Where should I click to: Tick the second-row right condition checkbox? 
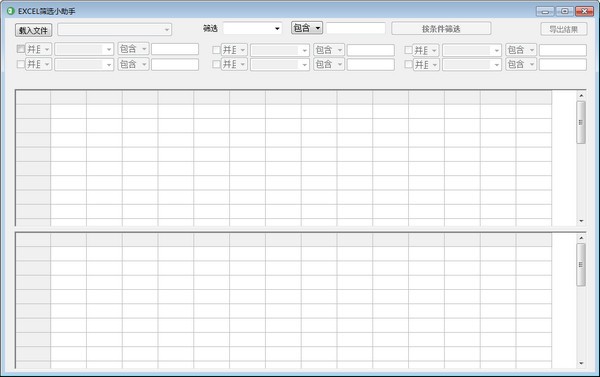point(408,64)
